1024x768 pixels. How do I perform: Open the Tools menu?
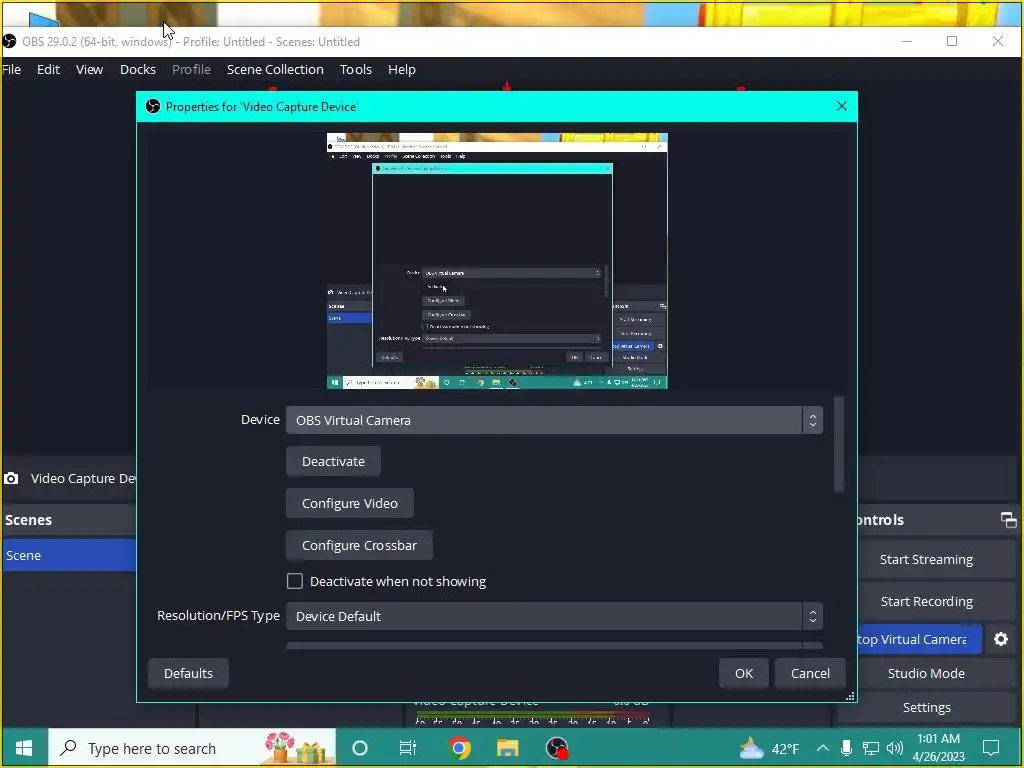tap(355, 69)
